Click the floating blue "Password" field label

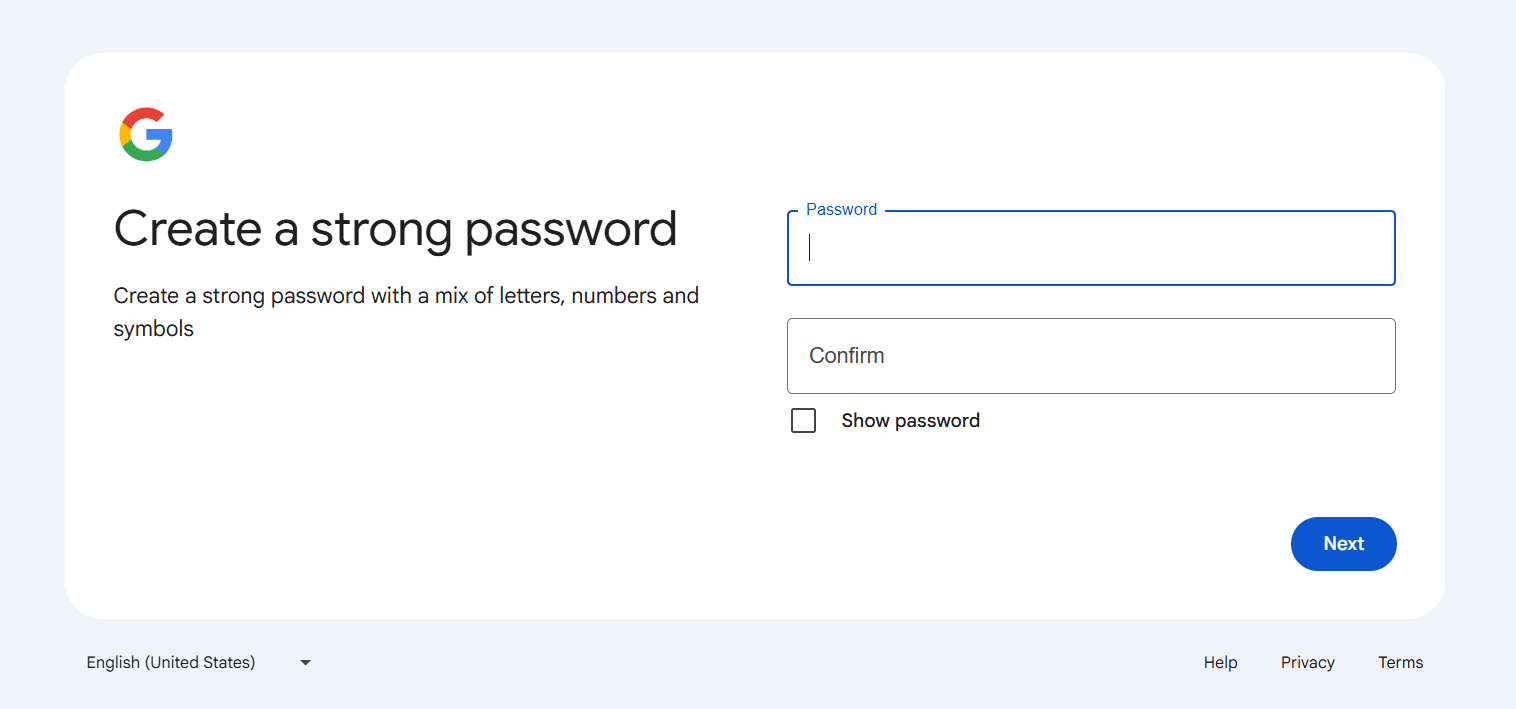pos(841,210)
